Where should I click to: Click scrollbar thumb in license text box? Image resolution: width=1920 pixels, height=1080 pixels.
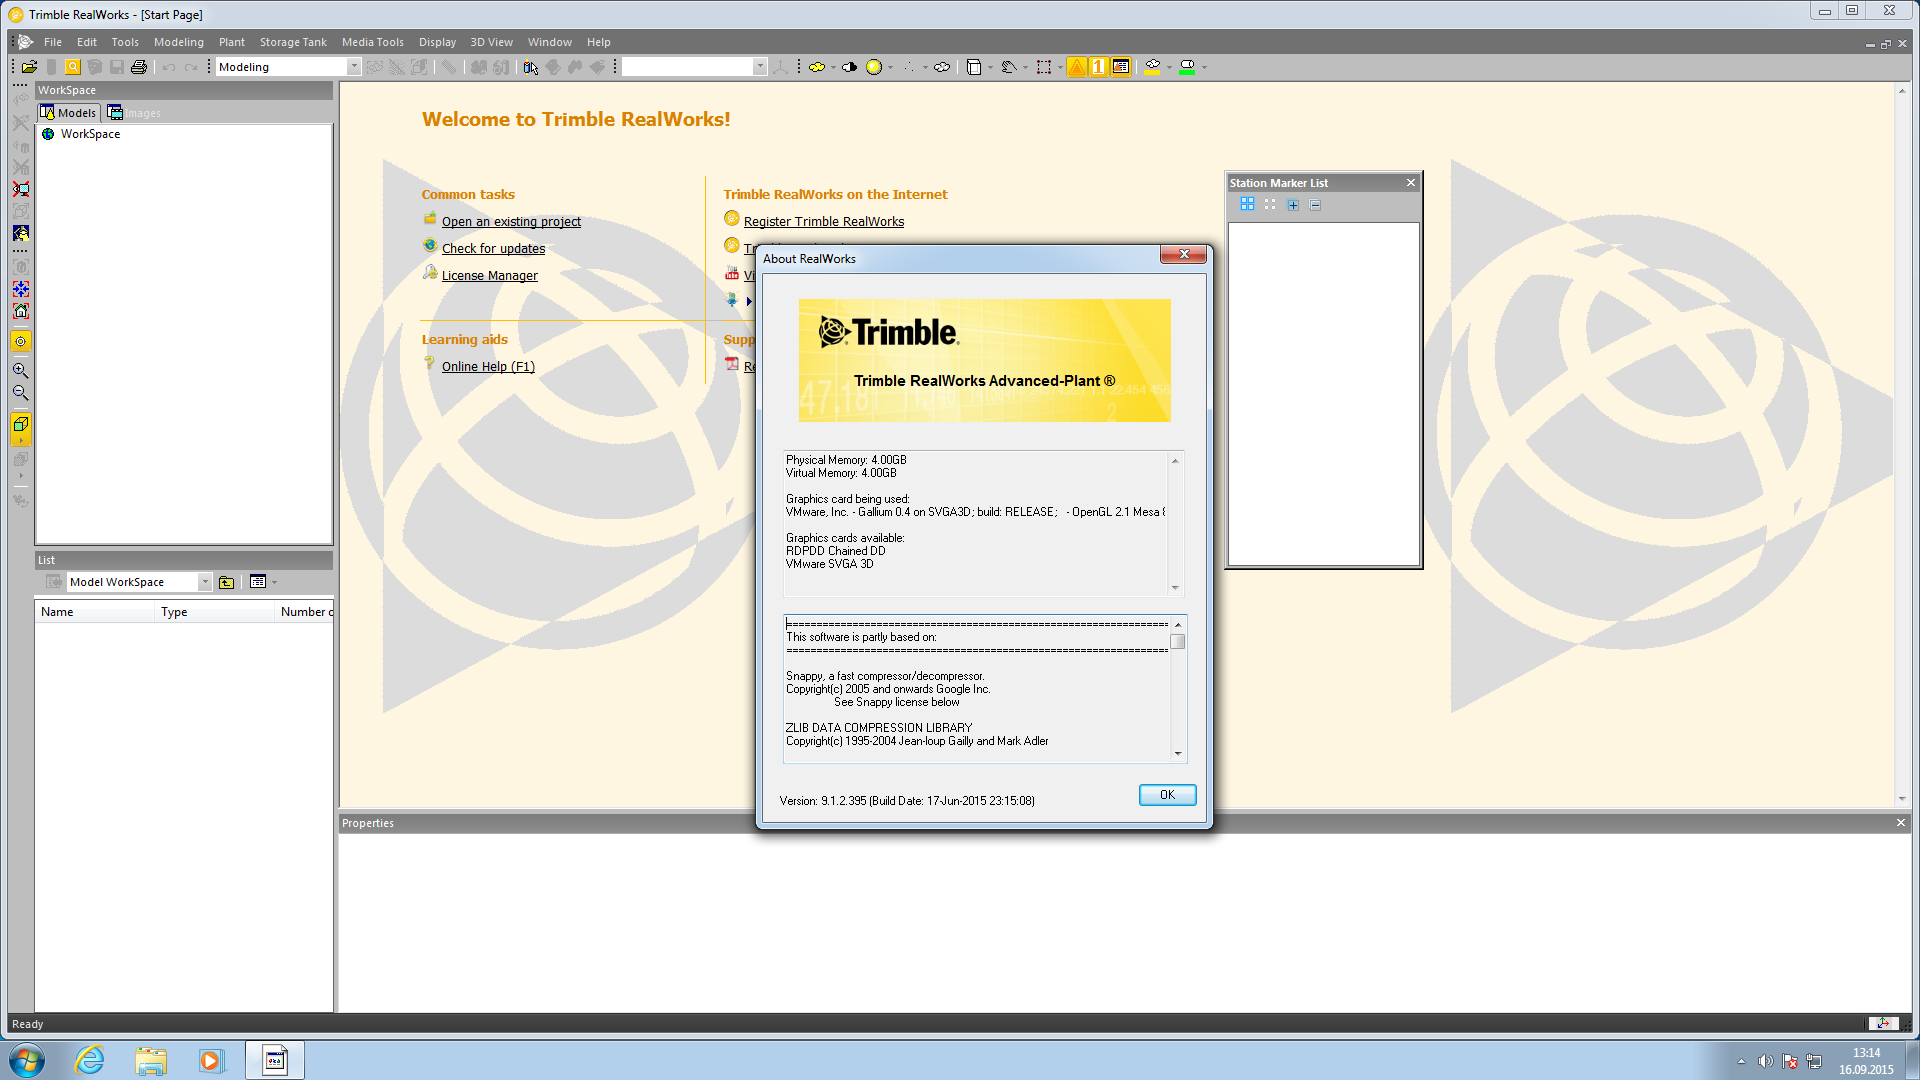(1178, 642)
